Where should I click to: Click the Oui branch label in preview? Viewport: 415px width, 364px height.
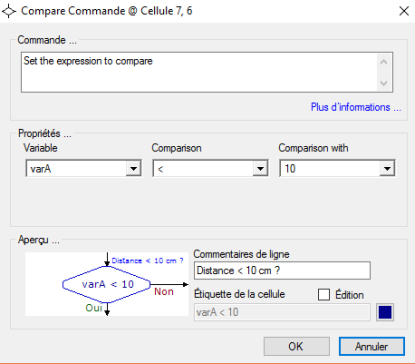tap(94, 307)
